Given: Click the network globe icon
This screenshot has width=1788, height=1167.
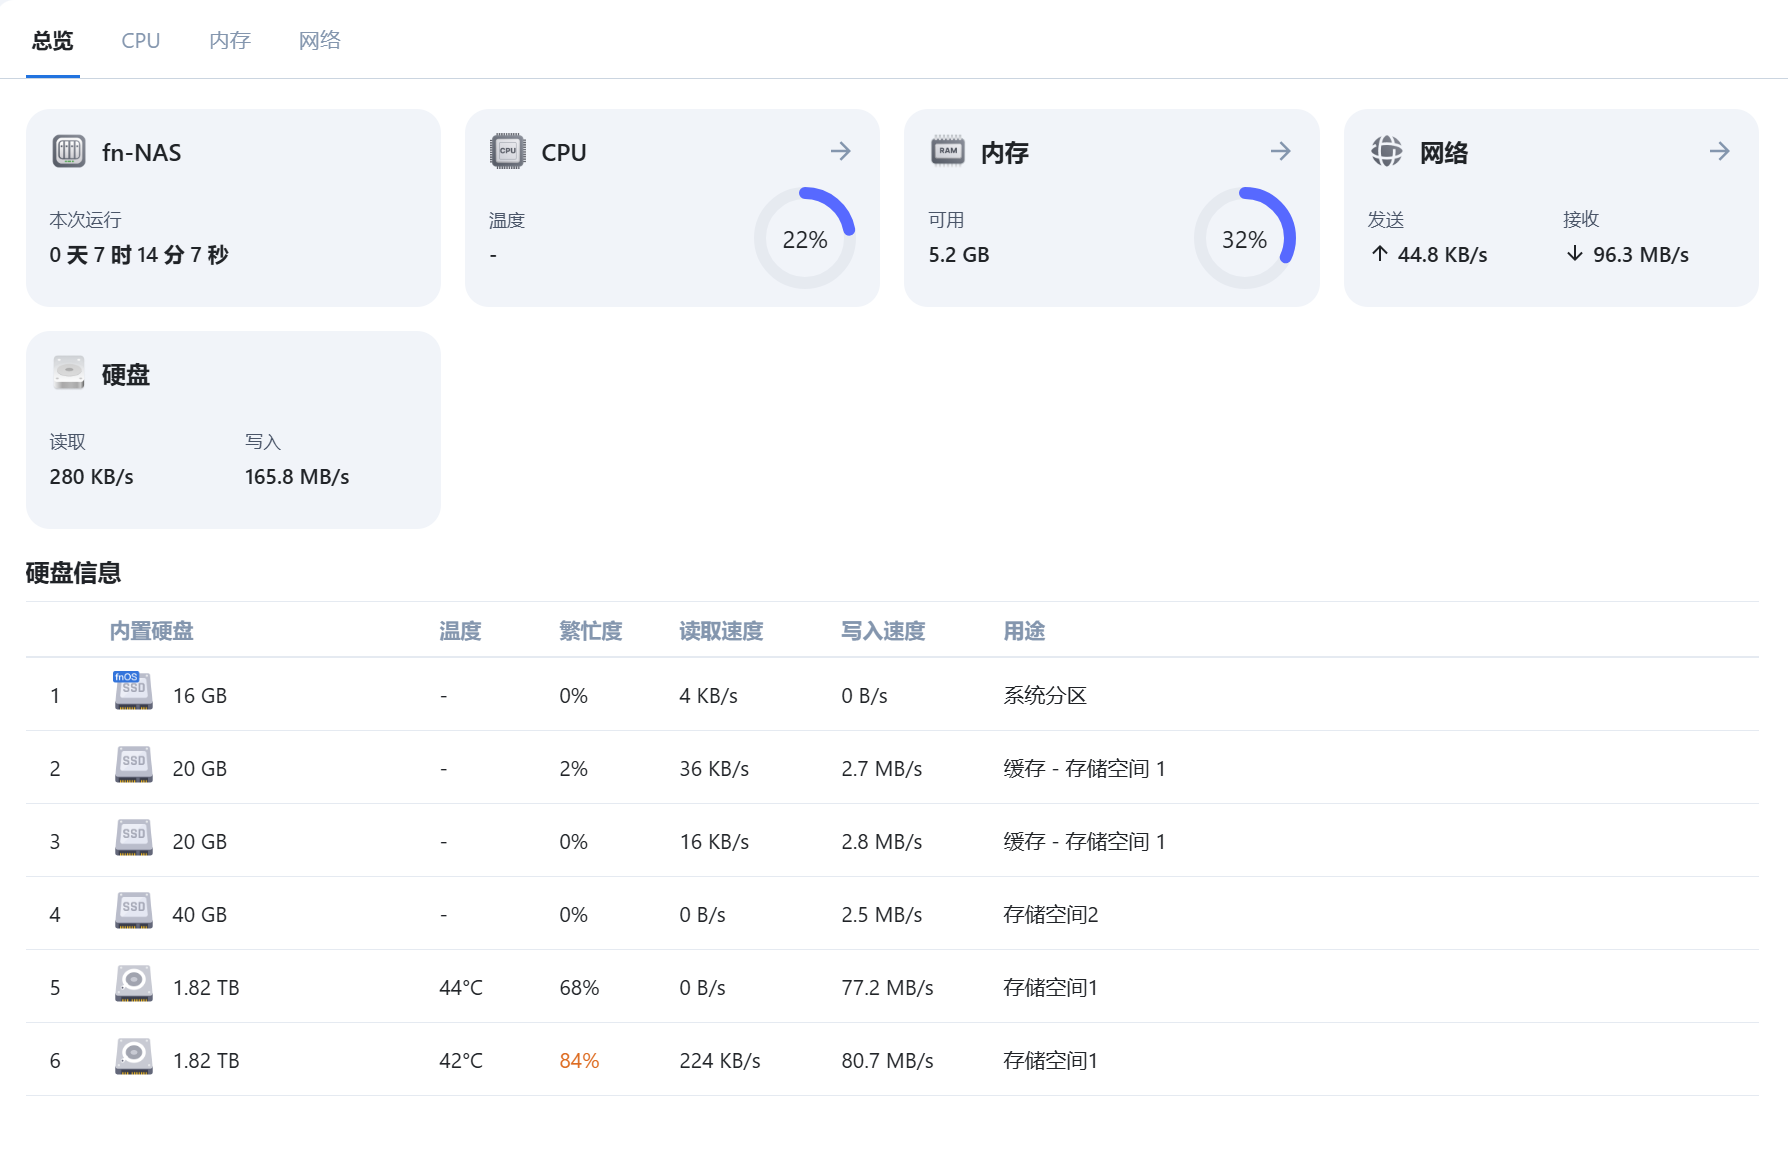Looking at the screenshot, I should click(x=1386, y=151).
